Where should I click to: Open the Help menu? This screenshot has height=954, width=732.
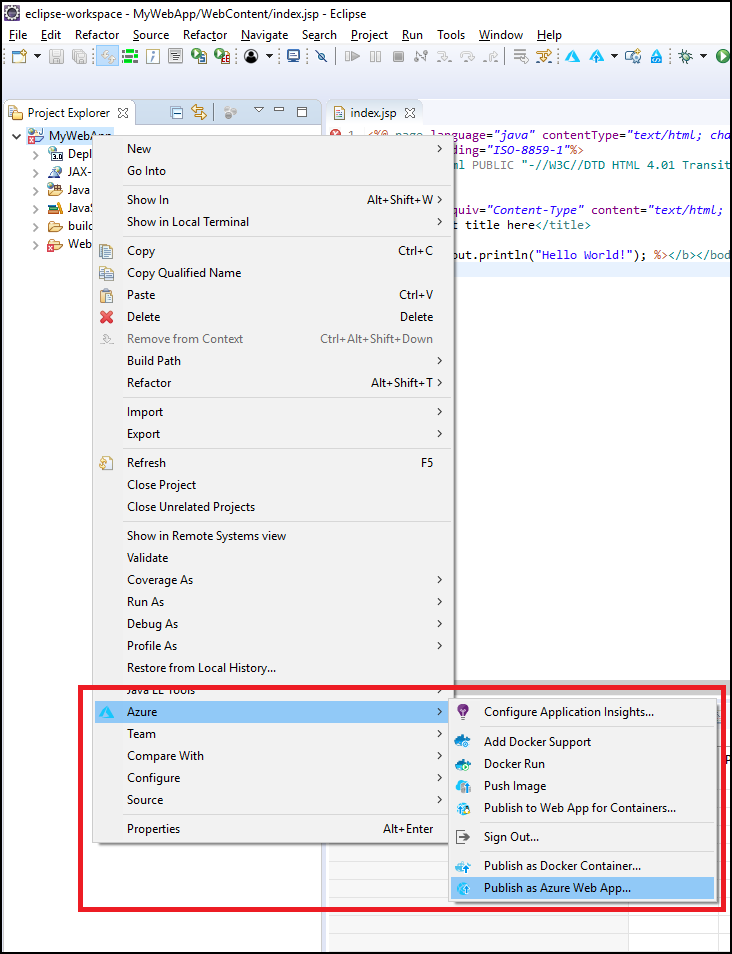[x=549, y=35]
